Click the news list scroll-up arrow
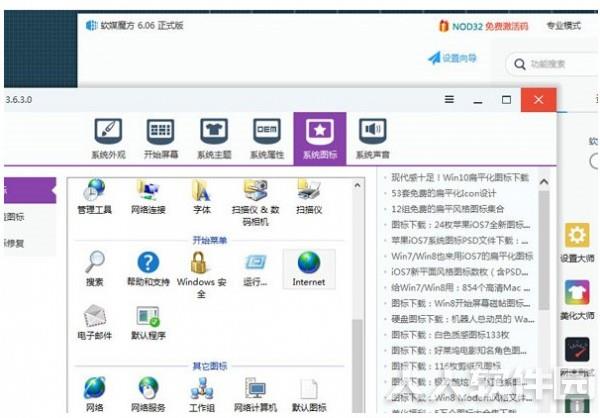 pyautogui.click(x=544, y=182)
